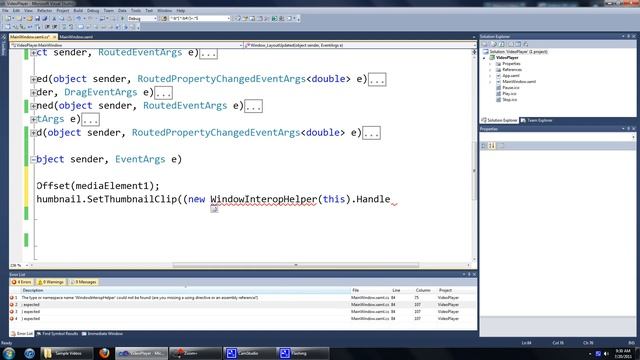The image size is (640, 360).
Task: Toggle the 4 Errors filter
Action: click(22, 282)
